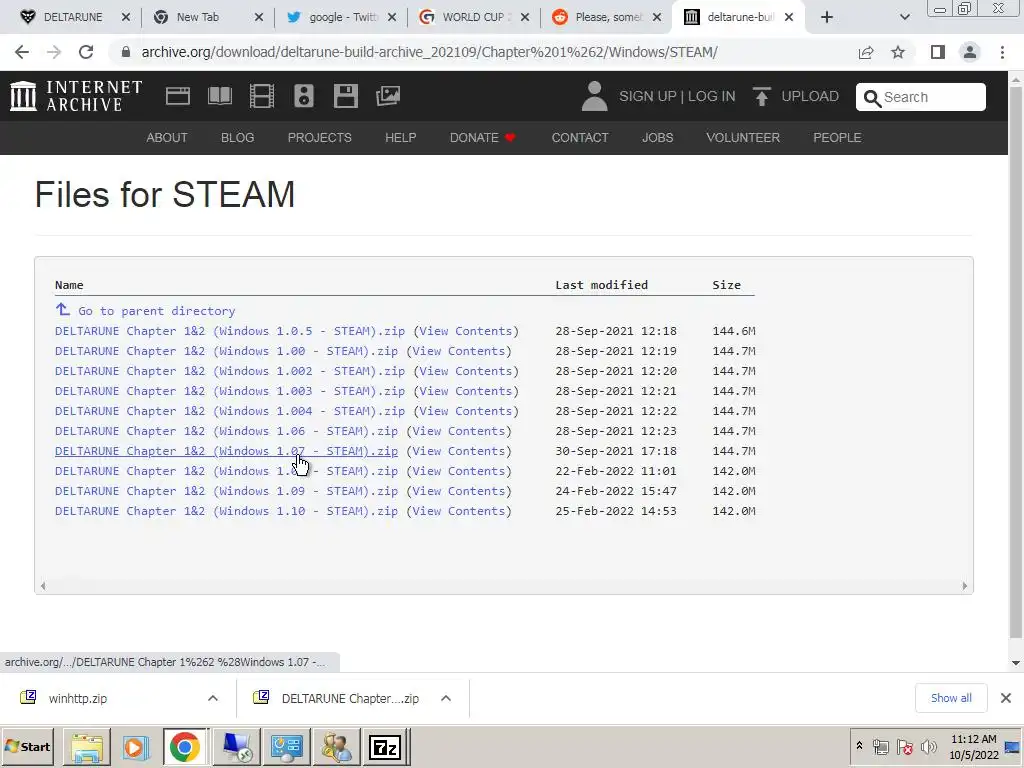Open the Internet Archive texts book icon
This screenshot has height=768, width=1024.
coord(219,96)
